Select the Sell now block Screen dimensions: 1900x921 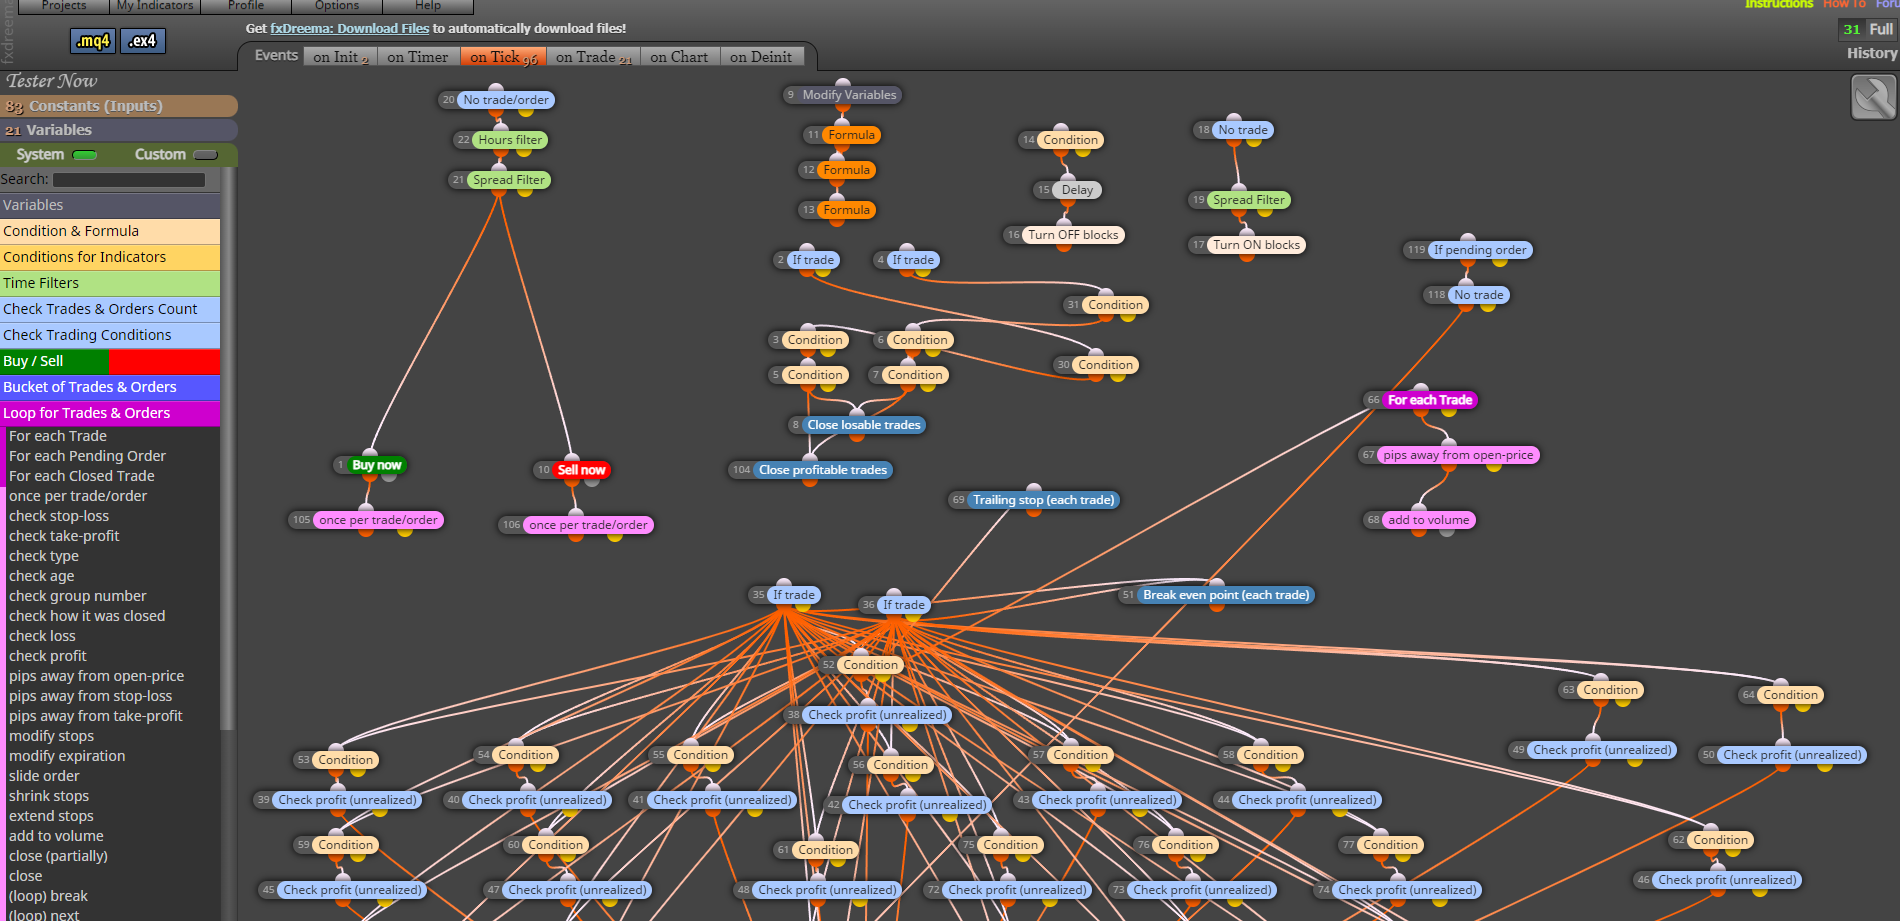tap(580, 470)
